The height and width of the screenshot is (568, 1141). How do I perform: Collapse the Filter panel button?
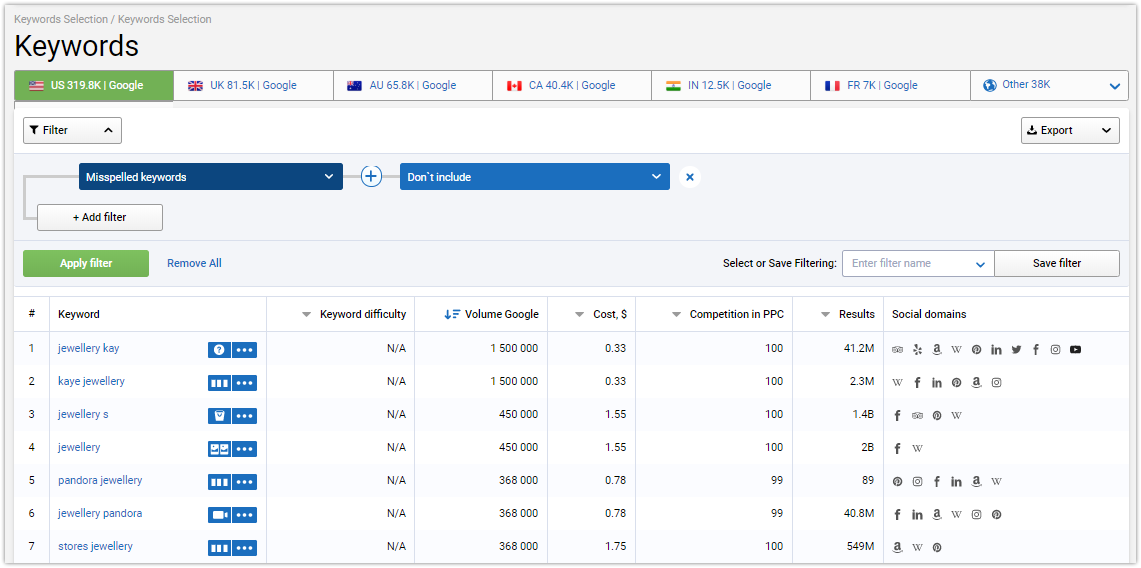(73, 130)
